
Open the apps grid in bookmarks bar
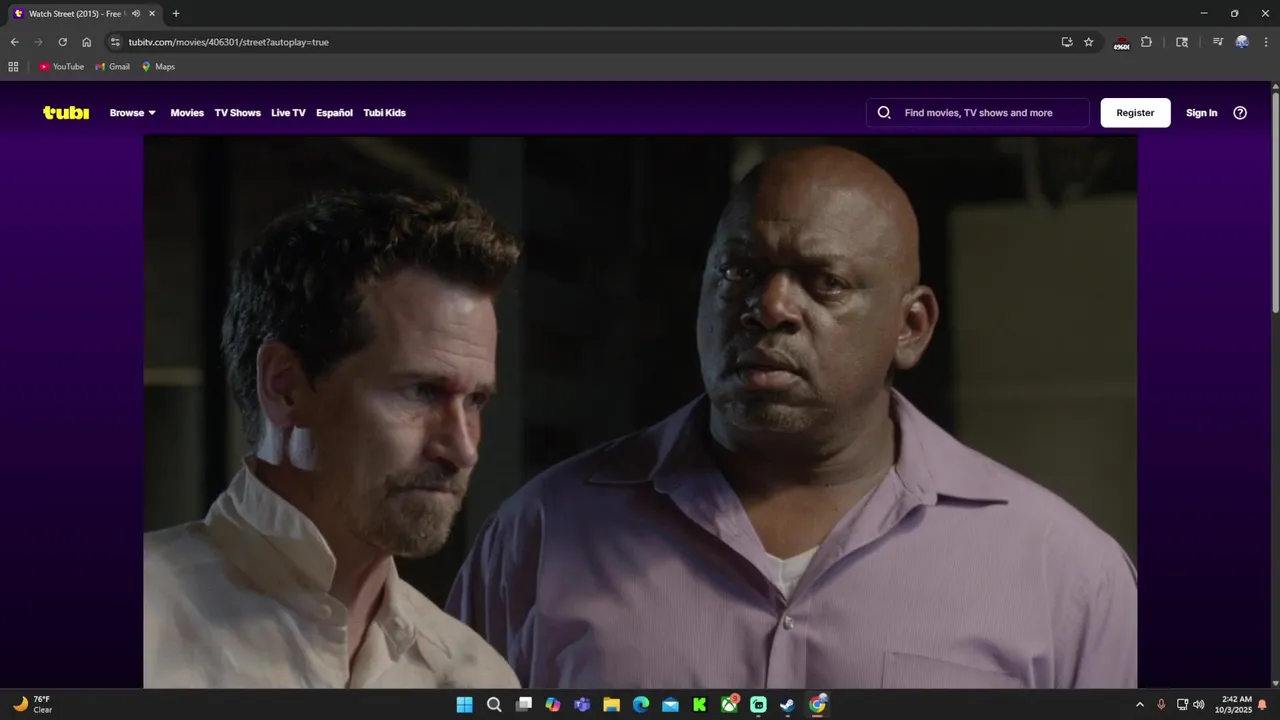pyautogui.click(x=13, y=67)
